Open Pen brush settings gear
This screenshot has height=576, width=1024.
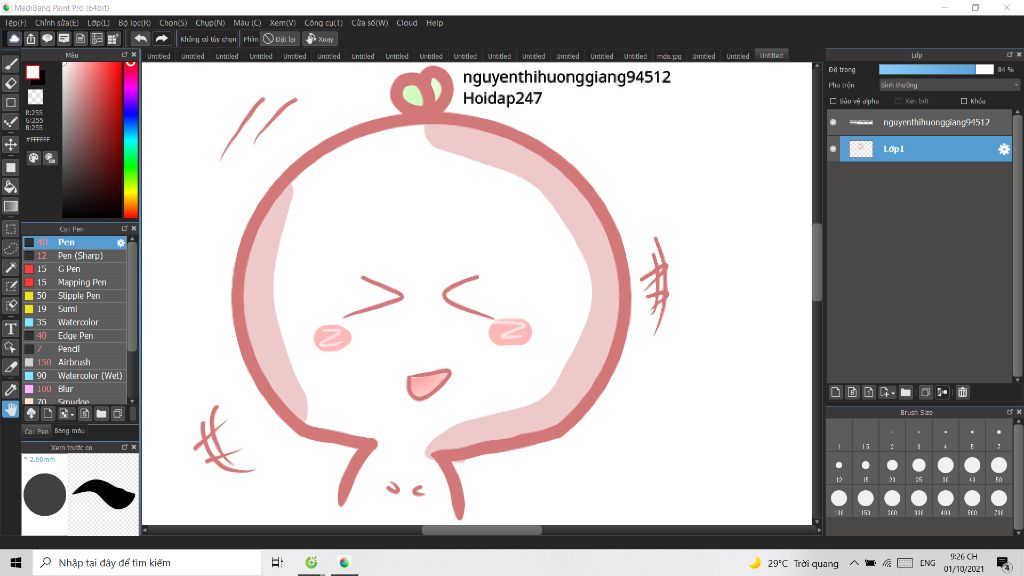point(121,243)
